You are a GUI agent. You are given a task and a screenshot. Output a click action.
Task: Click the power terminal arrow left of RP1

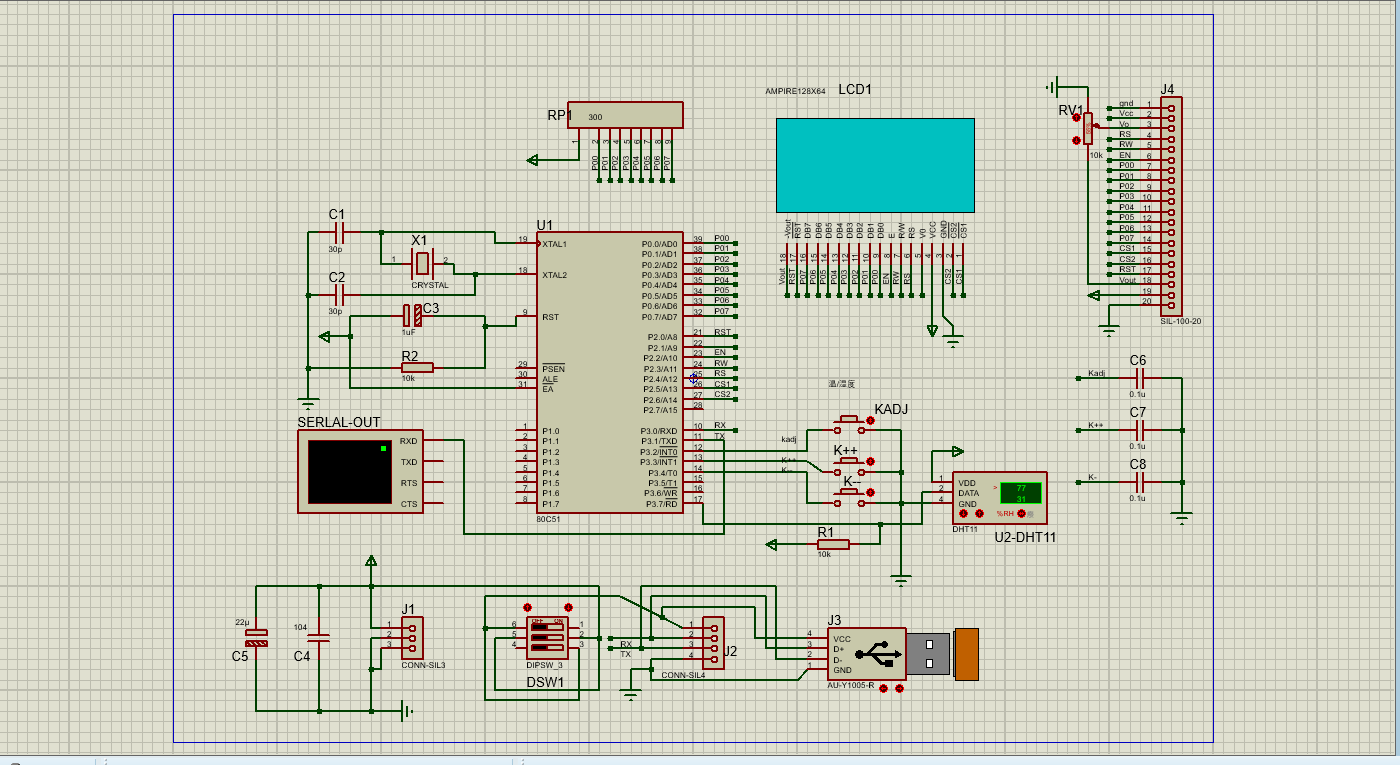click(x=534, y=159)
